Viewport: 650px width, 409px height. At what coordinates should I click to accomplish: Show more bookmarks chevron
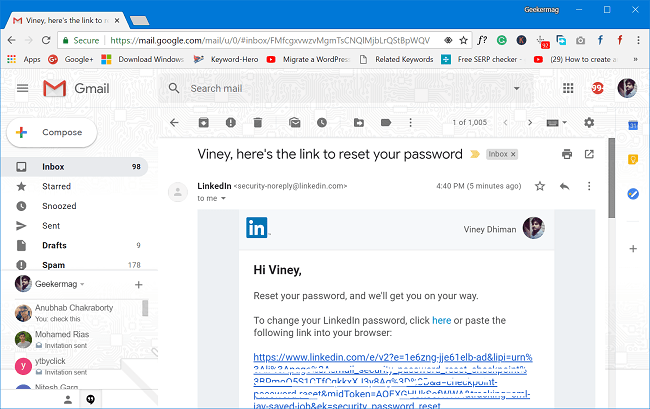tap(635, 59)
